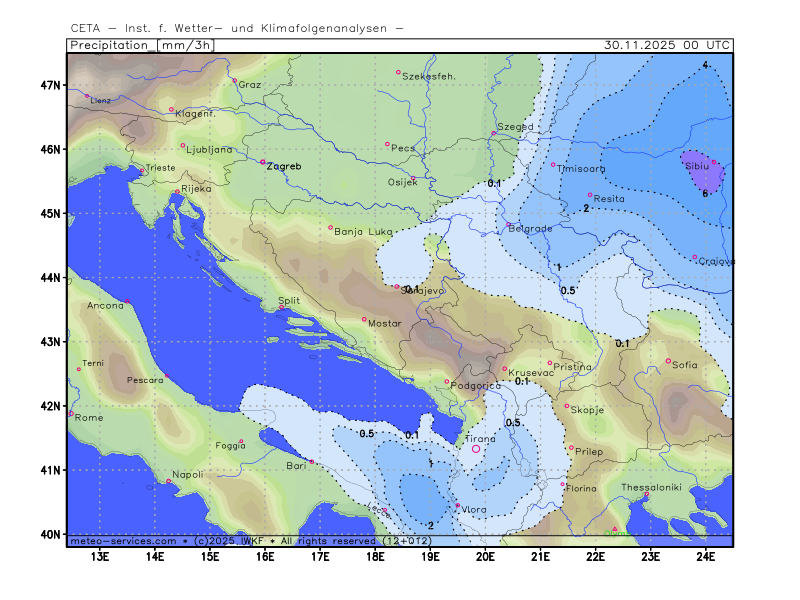Click the Banja Luka city label
Screen dimensions: 800x600
coord(361,232)
